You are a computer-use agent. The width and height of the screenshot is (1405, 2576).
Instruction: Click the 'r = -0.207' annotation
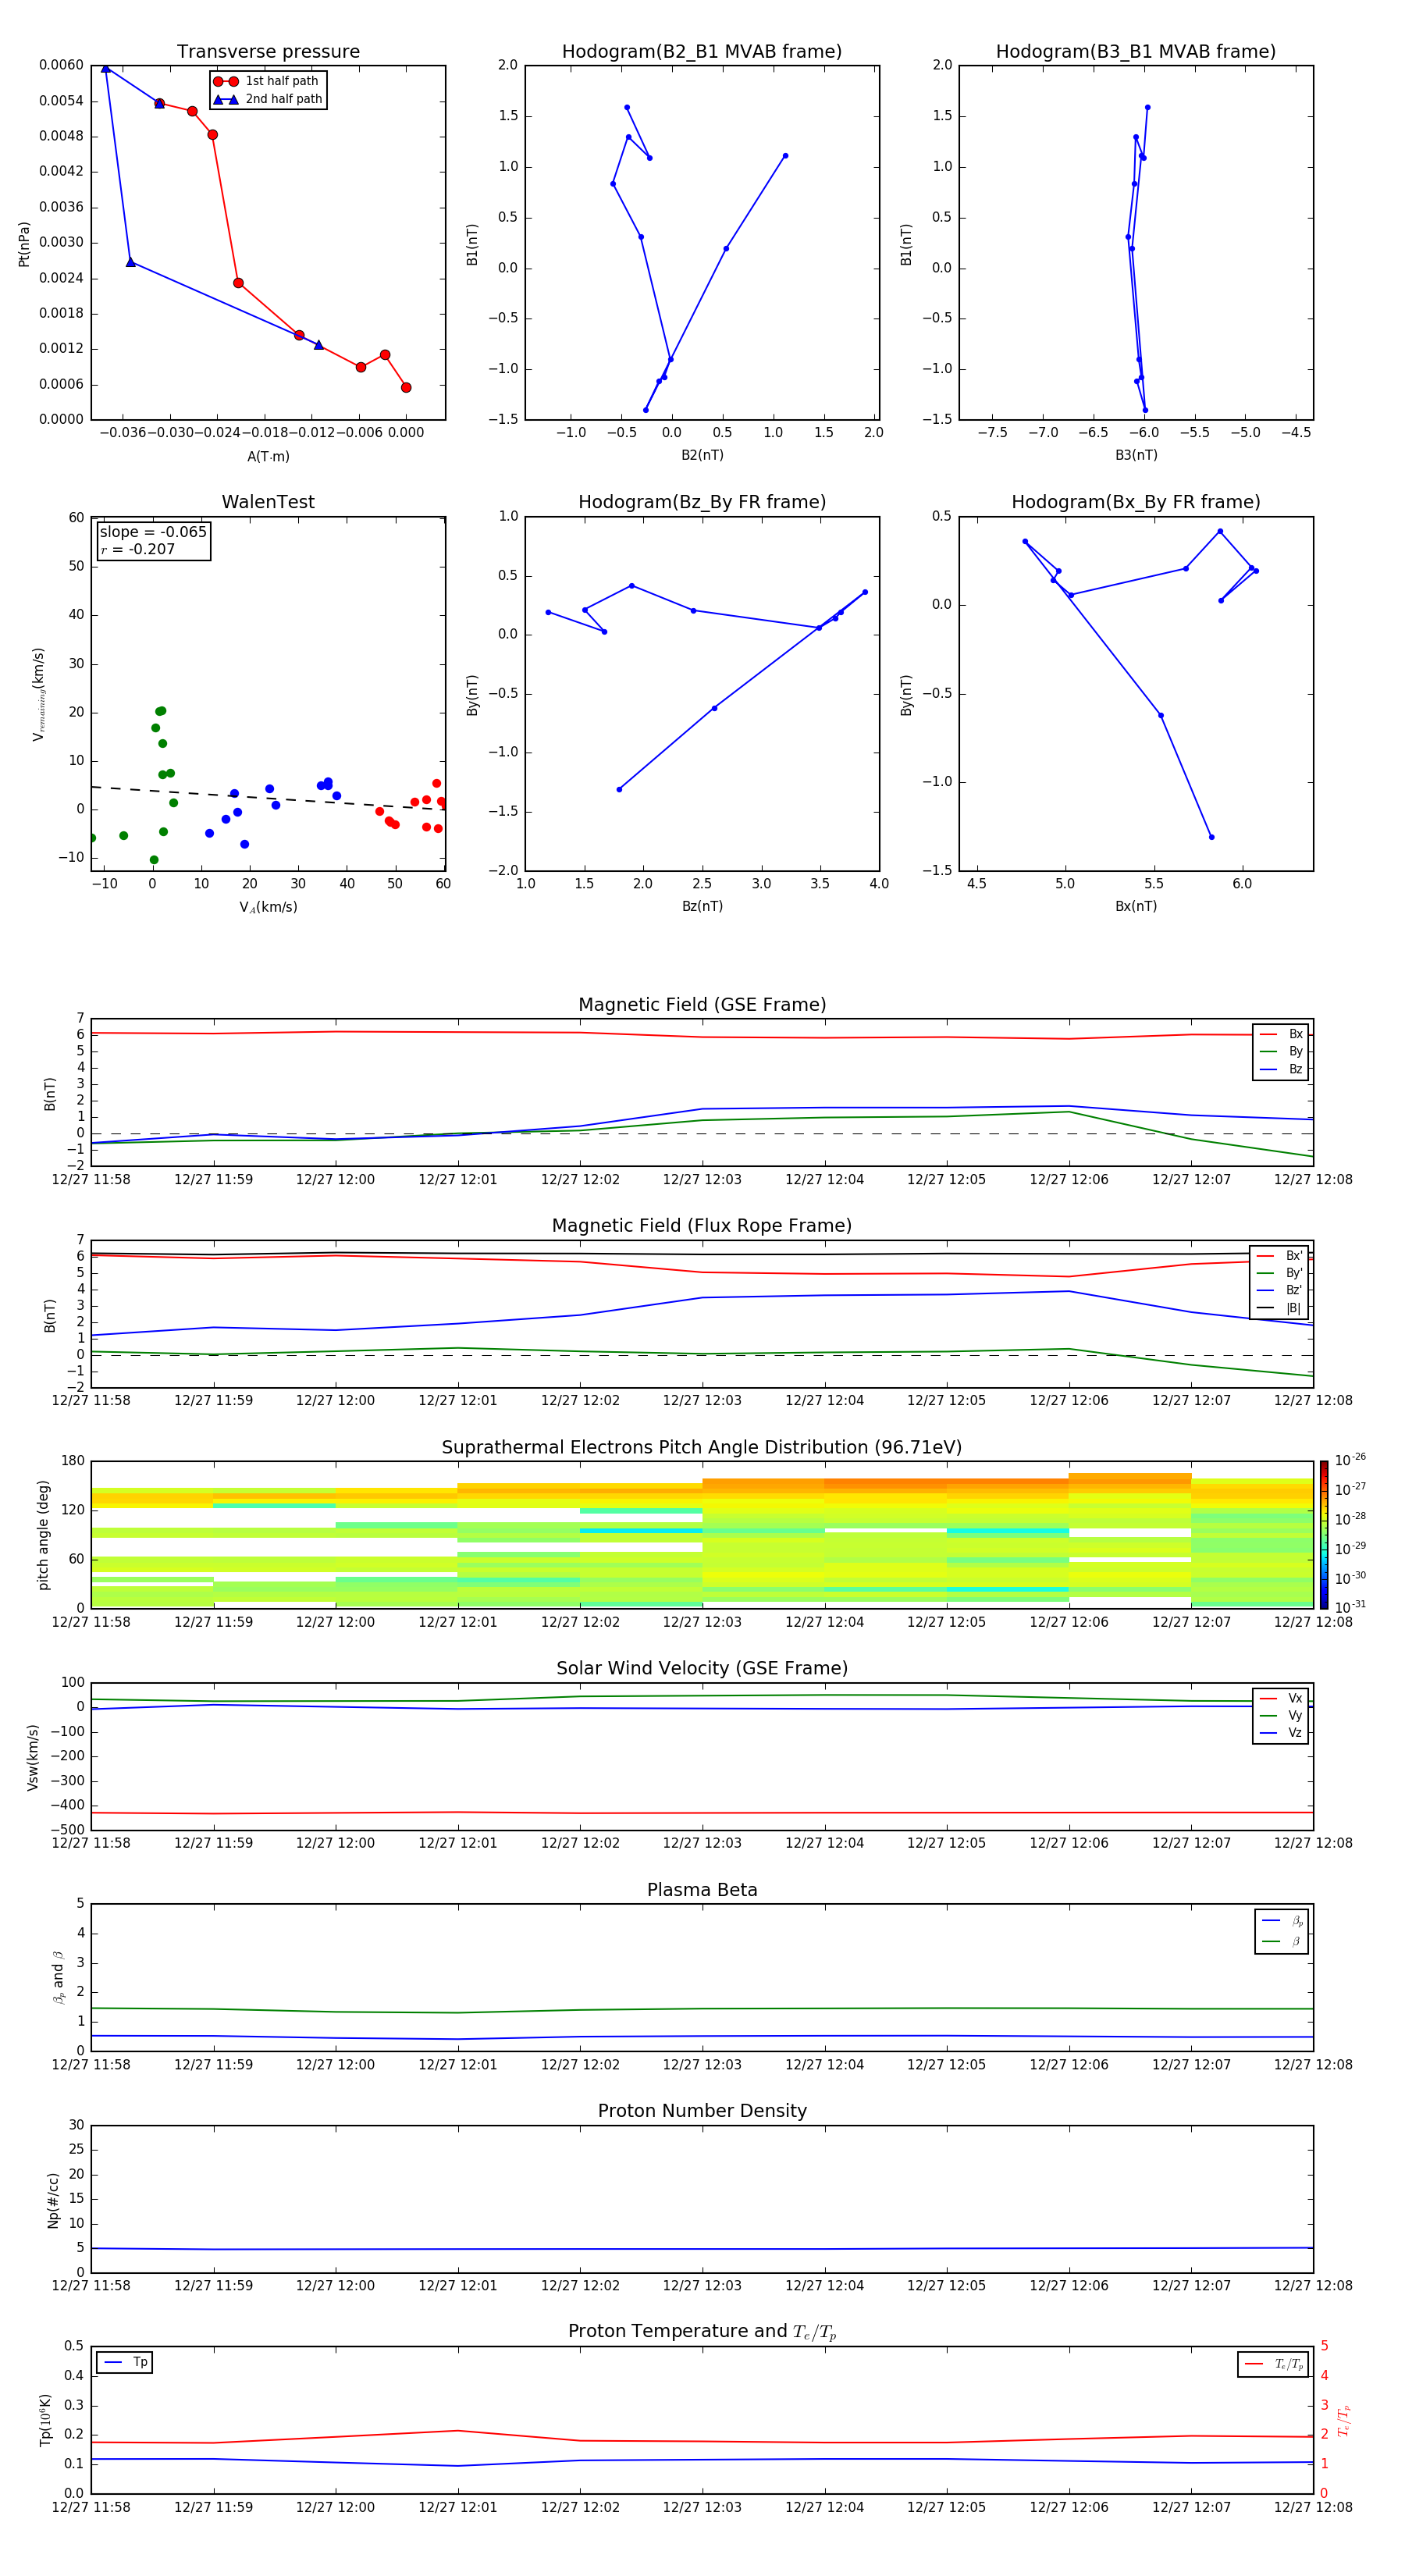(x=138, y=549)
